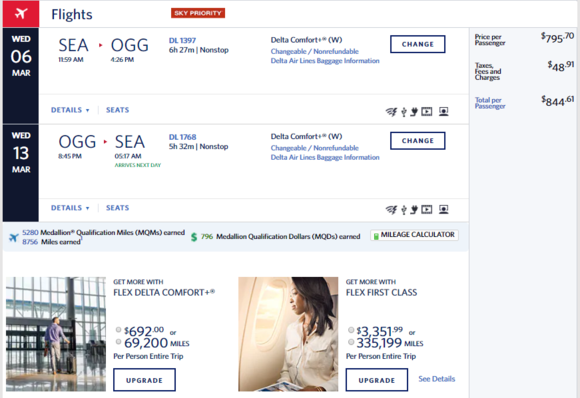Open See Details link for Flex First Class

[x=436, y=379]
